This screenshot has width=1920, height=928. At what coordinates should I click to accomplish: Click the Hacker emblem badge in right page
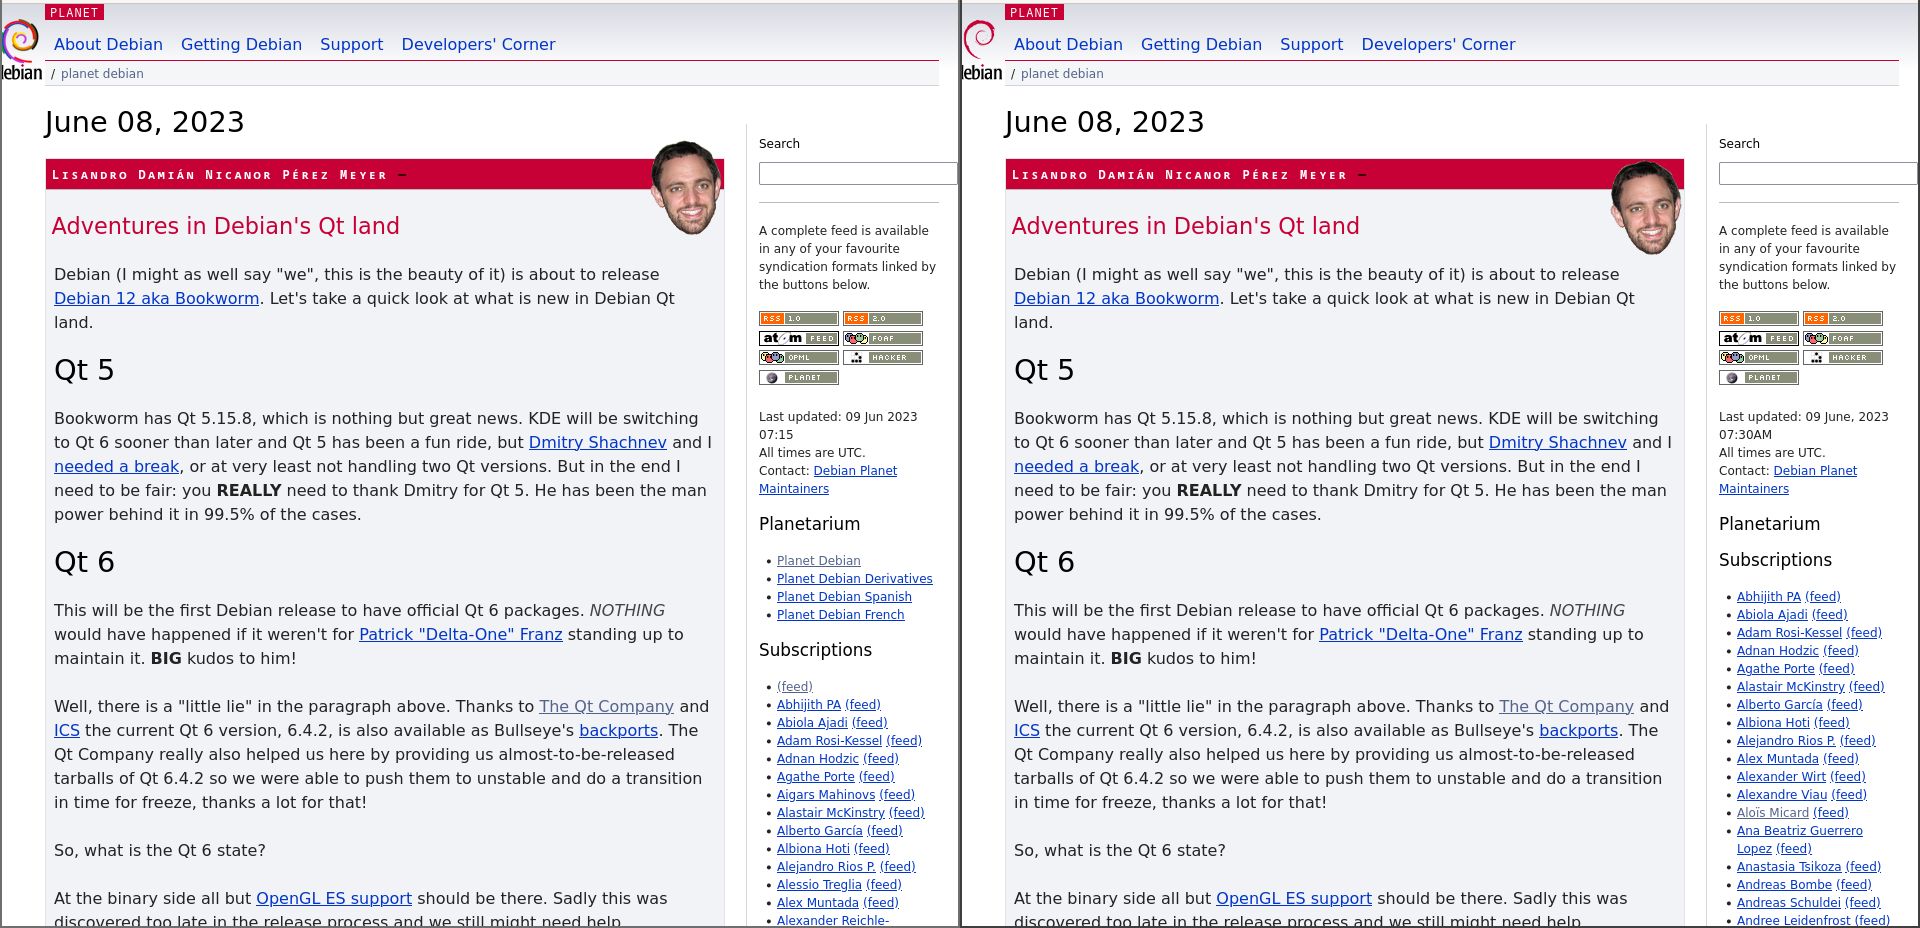pyautogui.click(x=1842, y=357)
